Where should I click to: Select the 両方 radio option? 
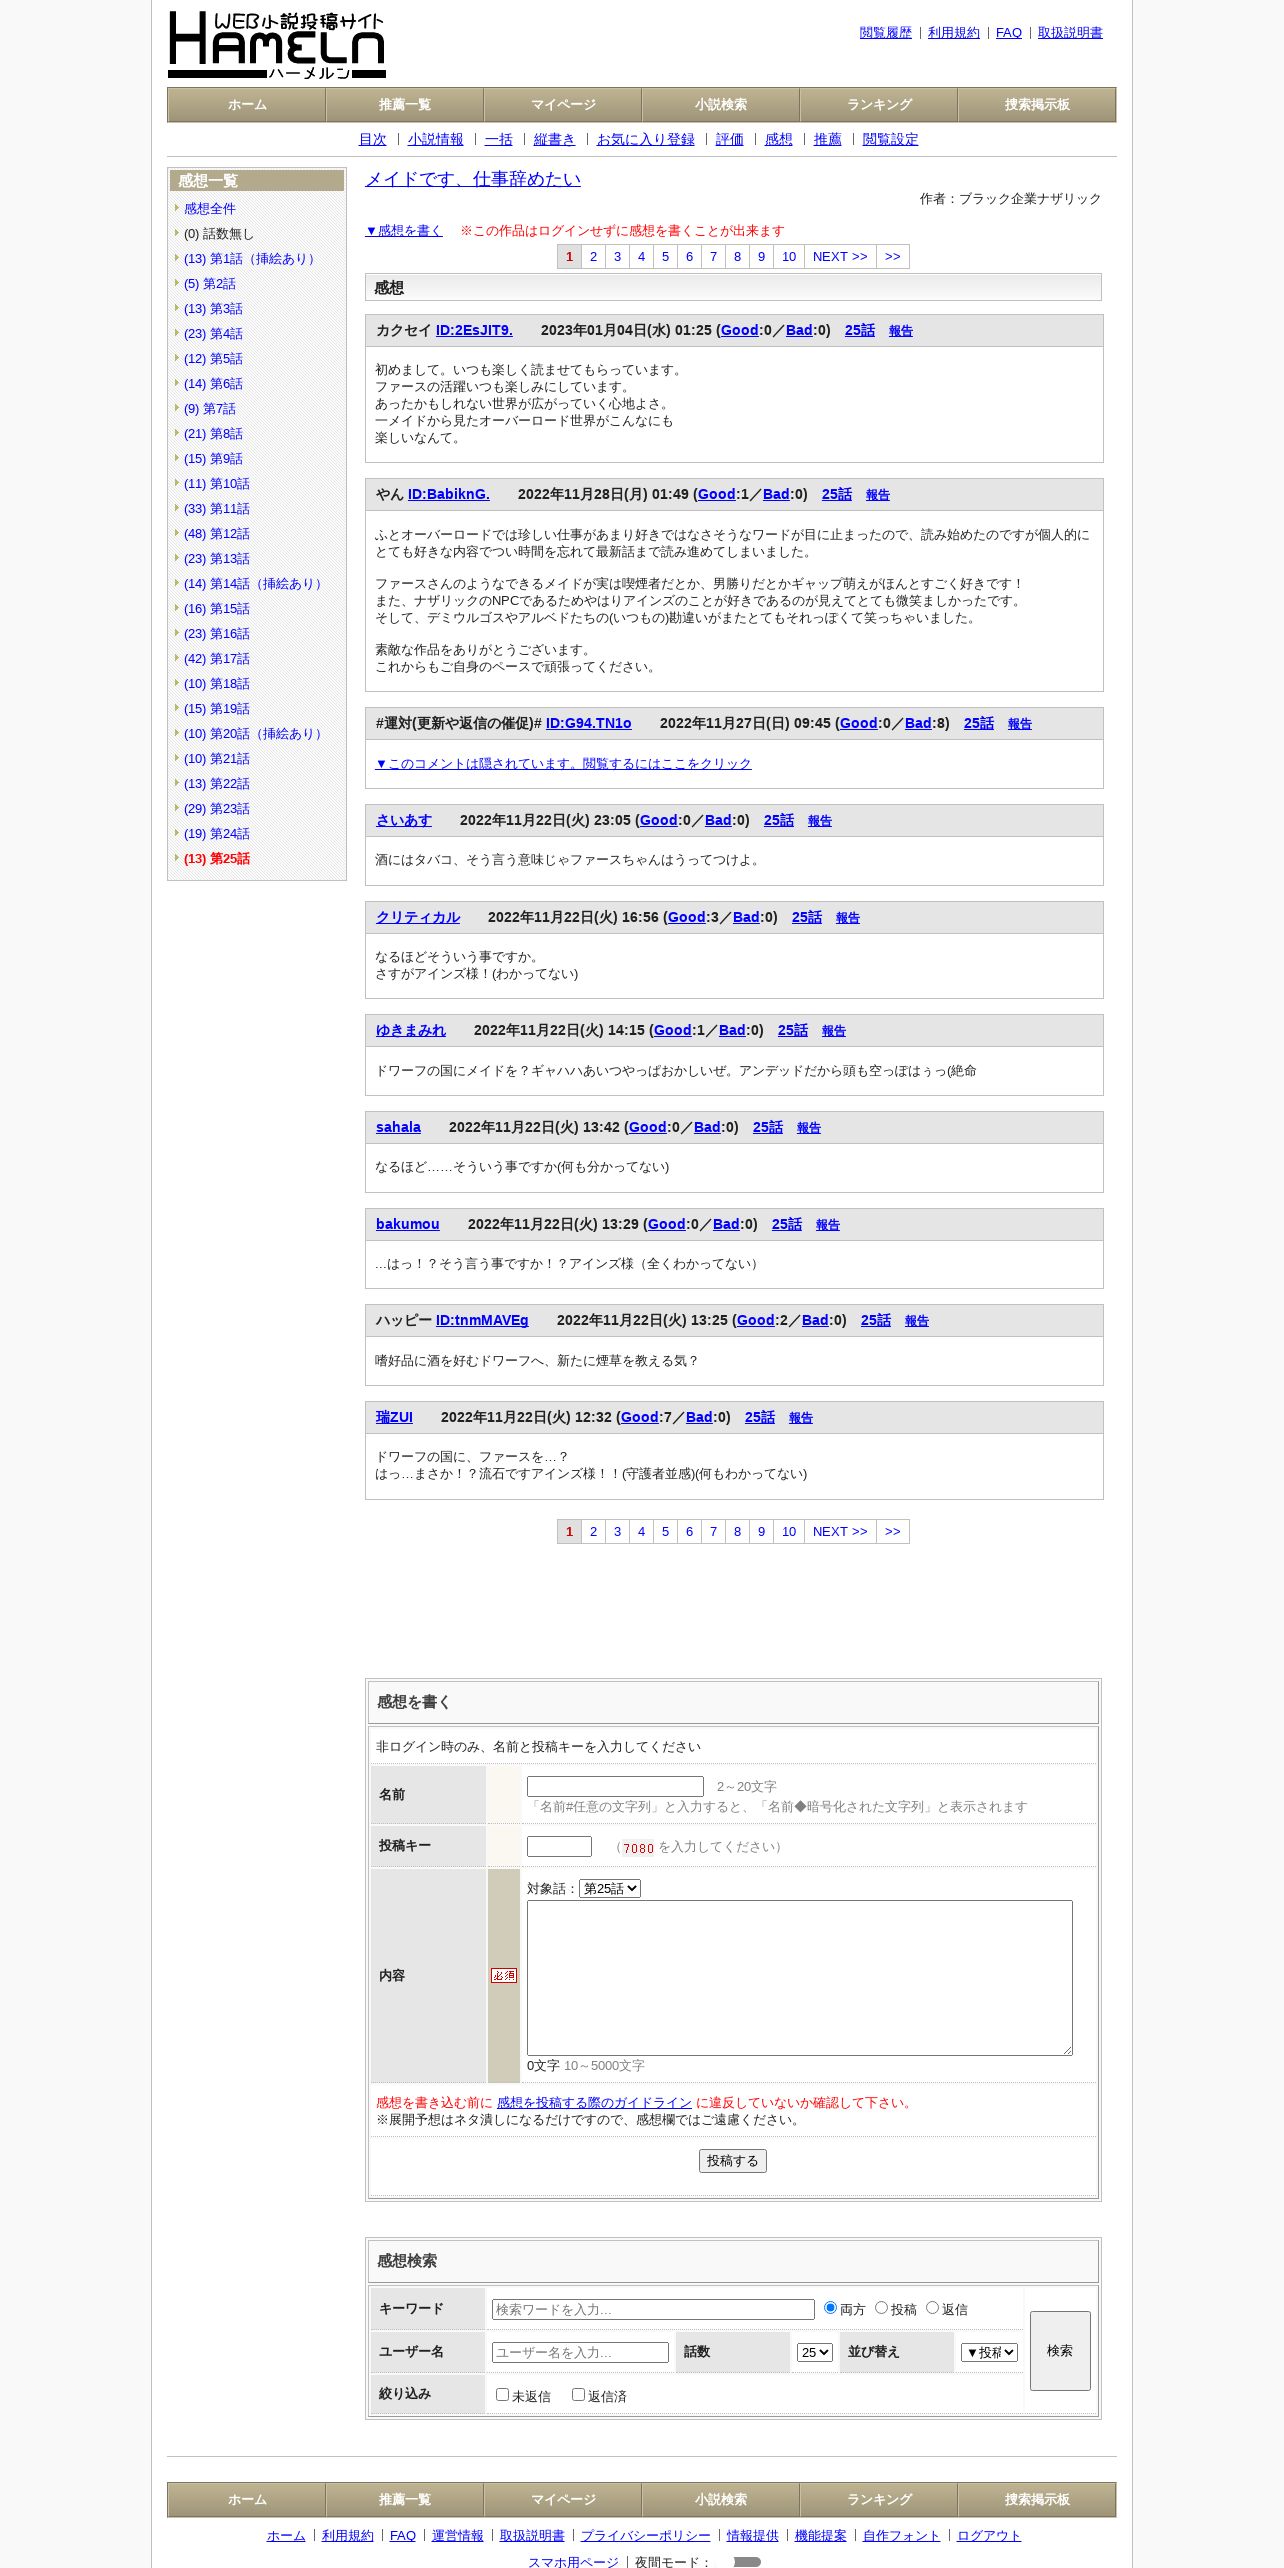830,2308
